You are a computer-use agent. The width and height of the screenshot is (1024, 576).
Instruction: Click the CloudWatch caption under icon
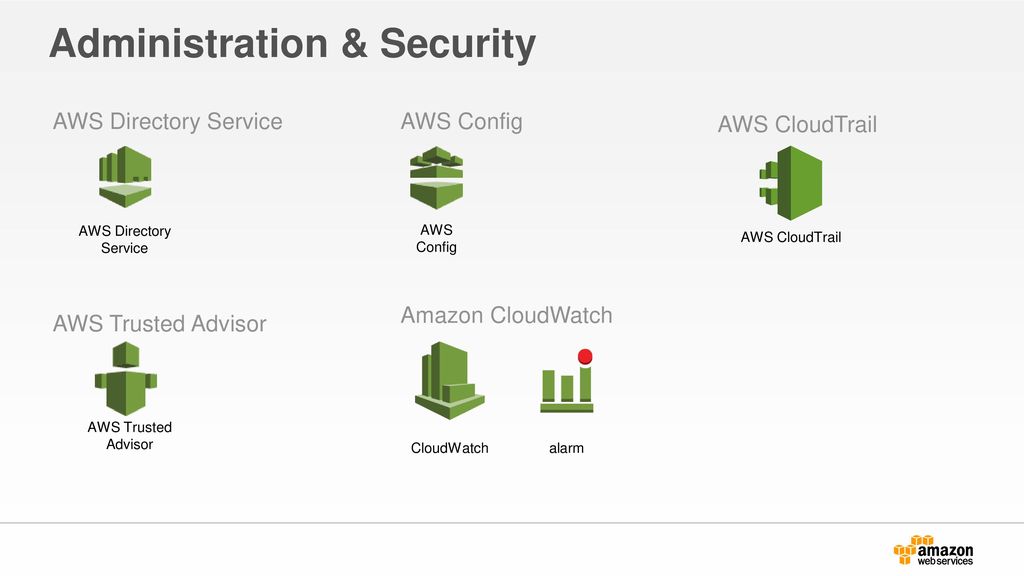[449, 448]
